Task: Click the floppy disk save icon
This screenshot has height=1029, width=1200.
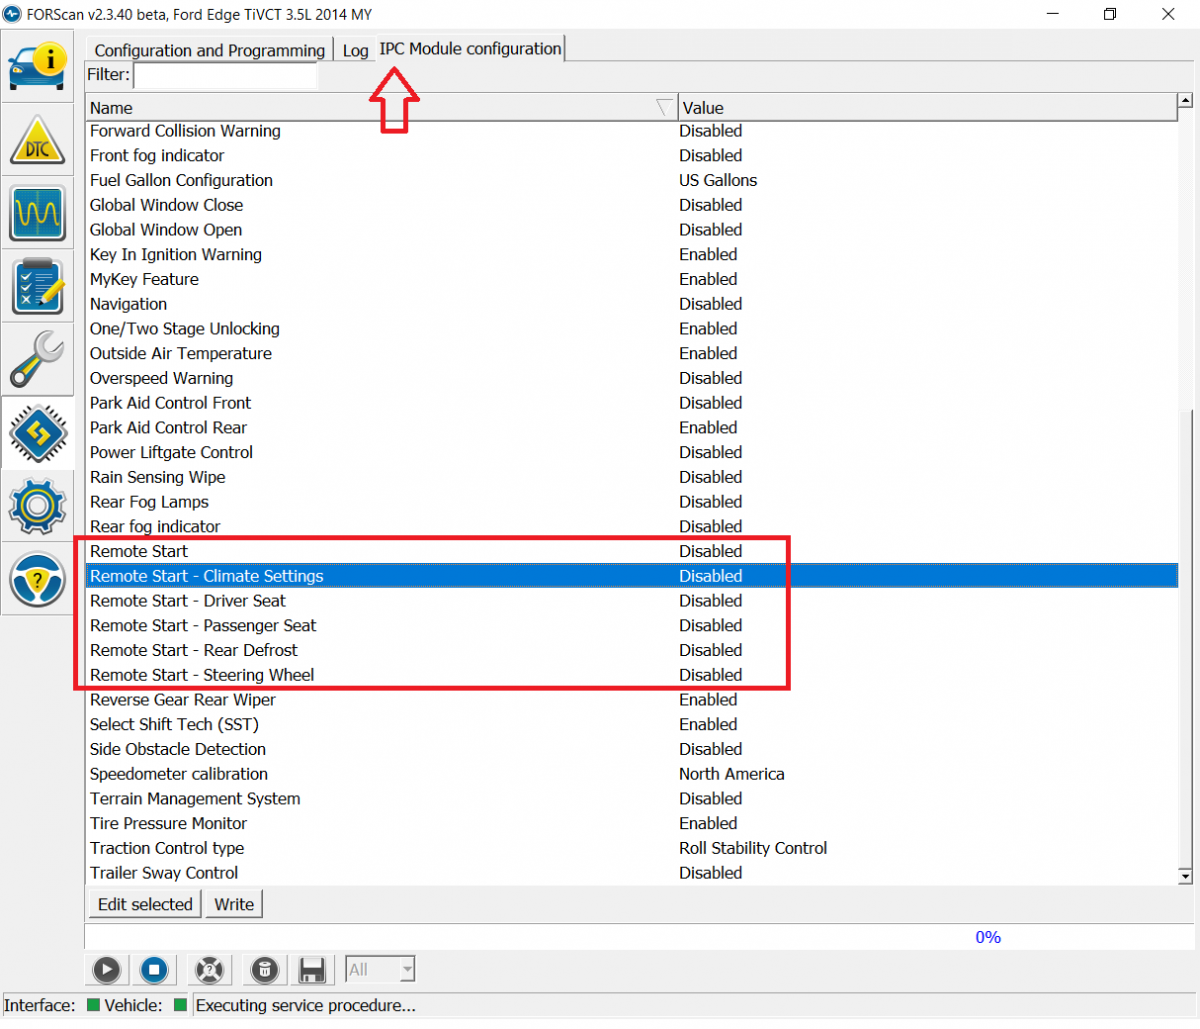Action: pyautogui.click(x=312, y=969)
